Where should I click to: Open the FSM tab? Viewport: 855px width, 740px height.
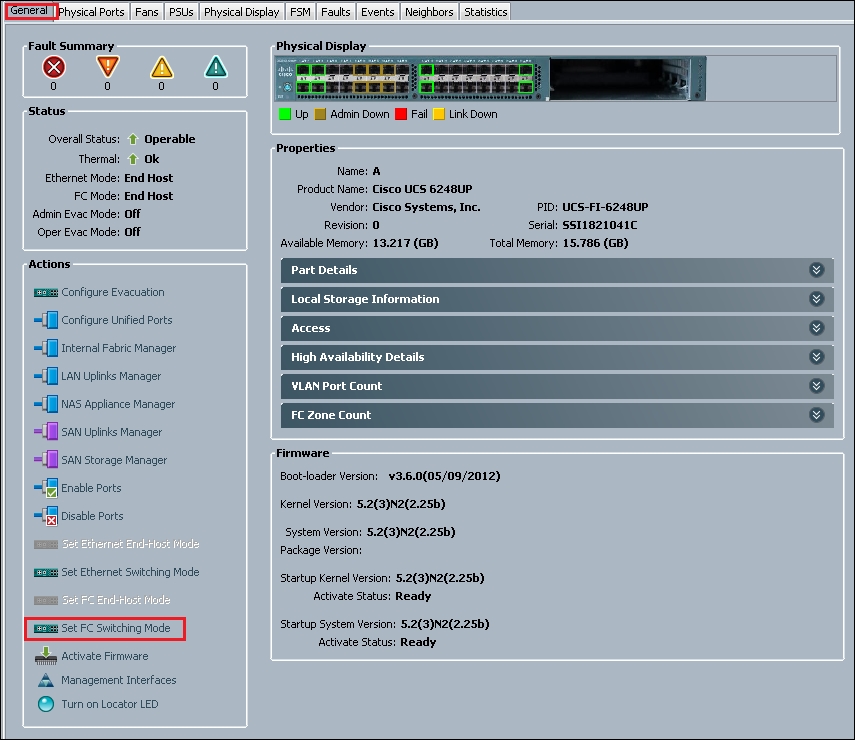300,12
